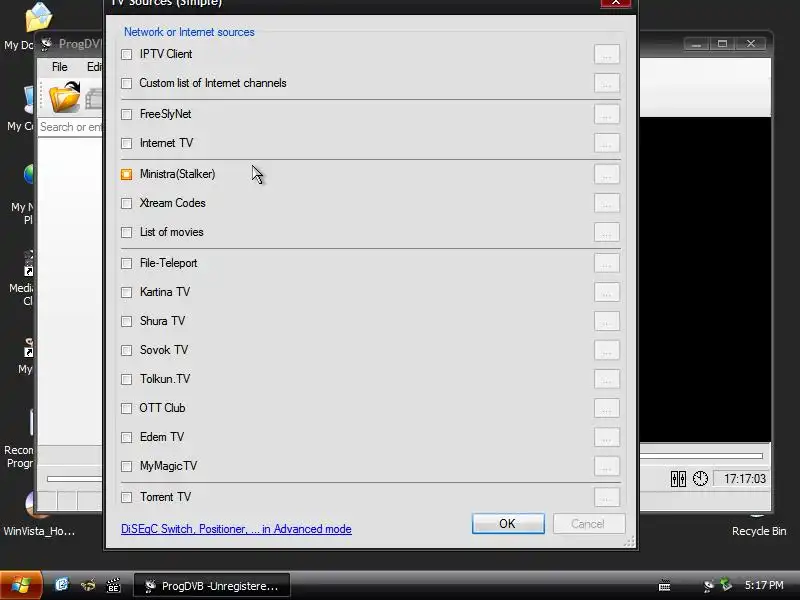The width and height of the screenshot is (800, 600).
Task: Enable the OTT Club checkbox
Action: click(127, 409)
